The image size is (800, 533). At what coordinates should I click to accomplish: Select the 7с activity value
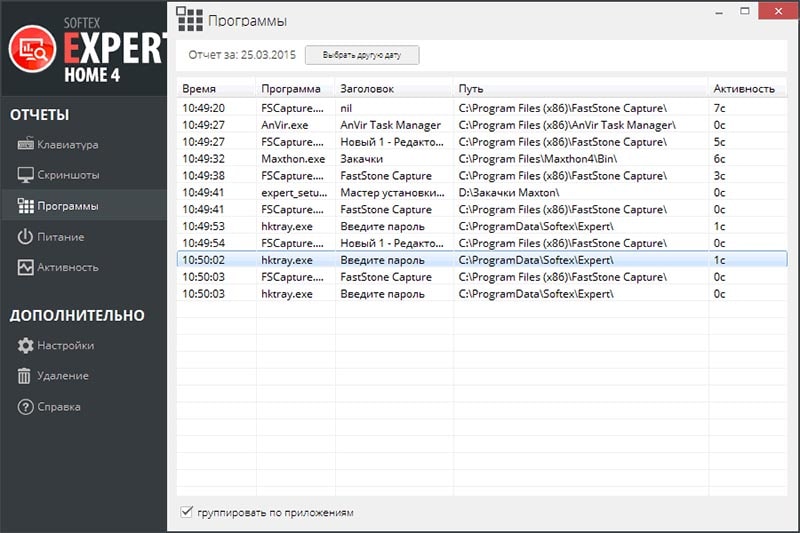tap(719, 108)
